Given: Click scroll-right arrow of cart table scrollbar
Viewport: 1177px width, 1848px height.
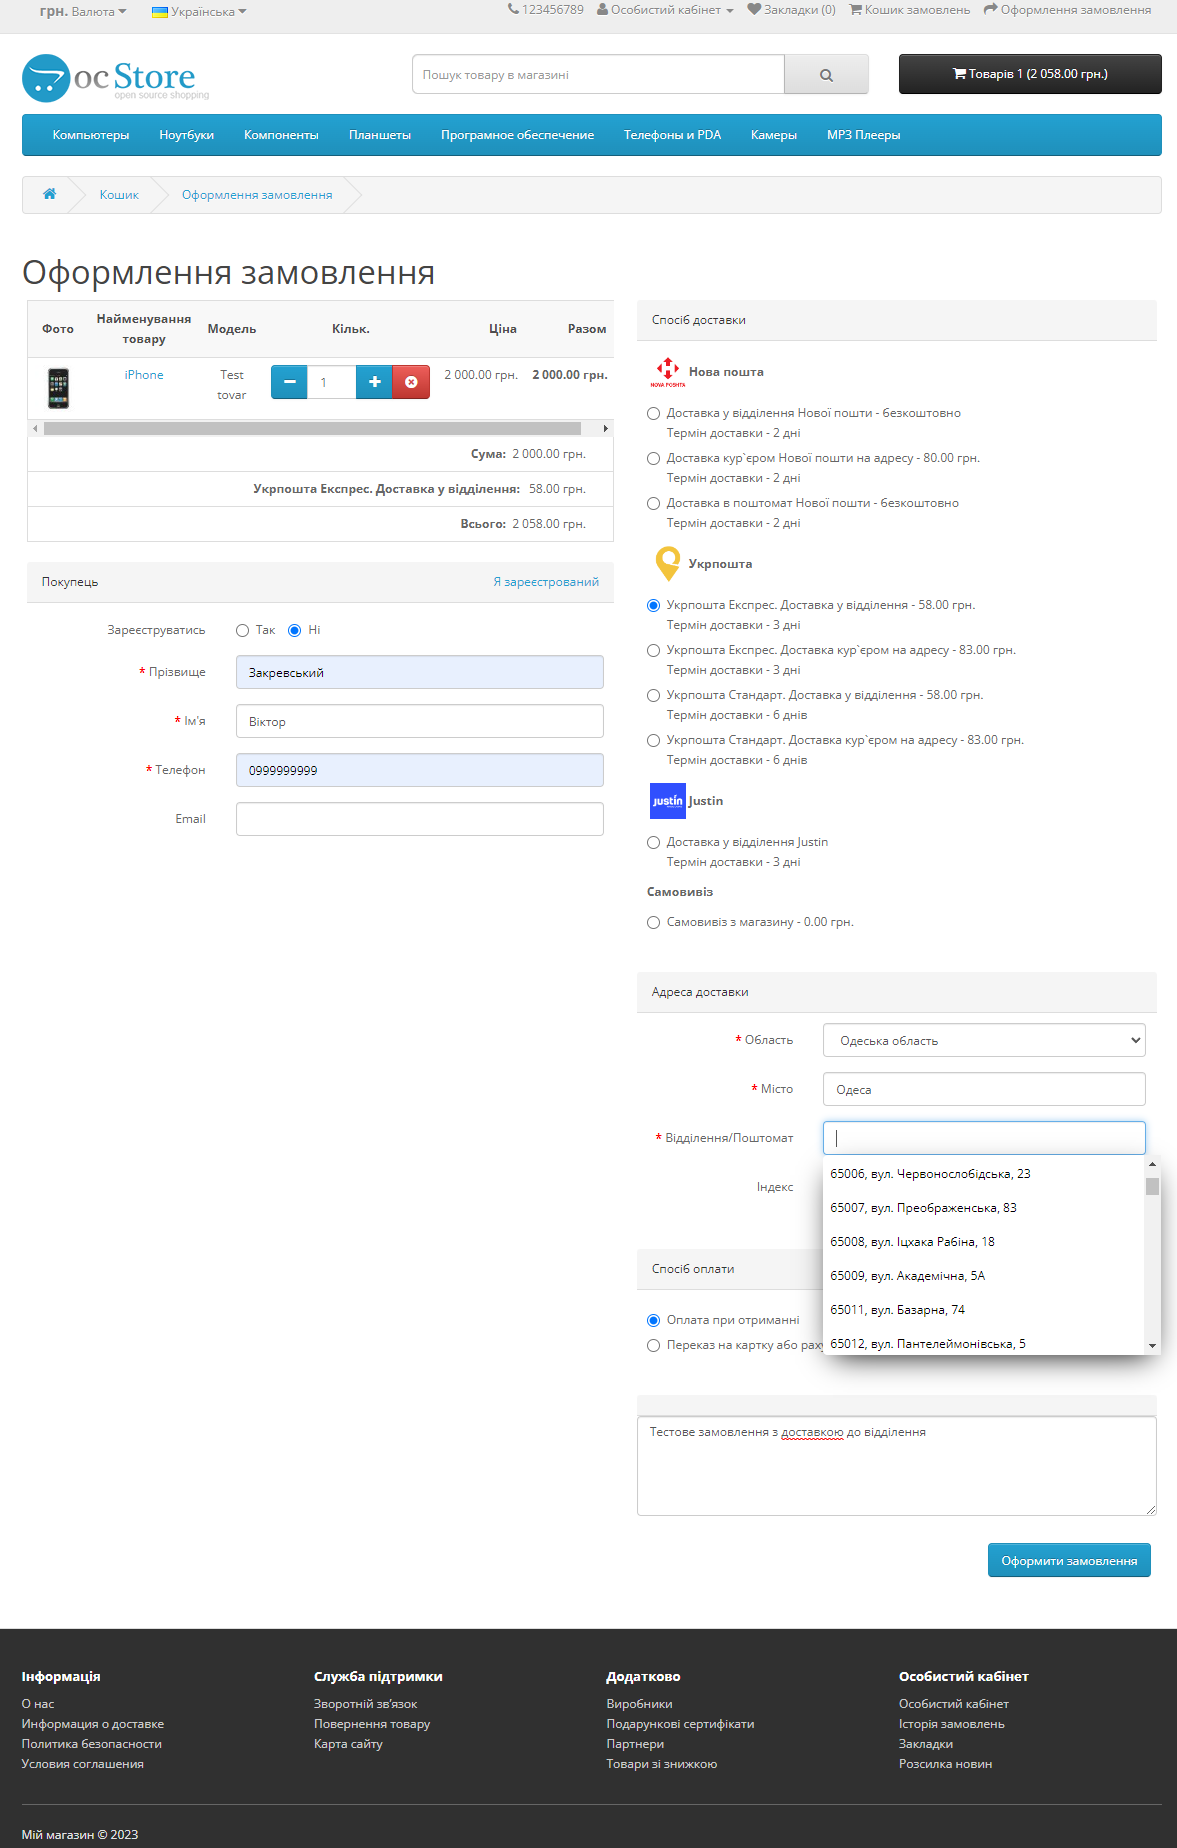Looking at the screenshot, I should pos(605,428).
